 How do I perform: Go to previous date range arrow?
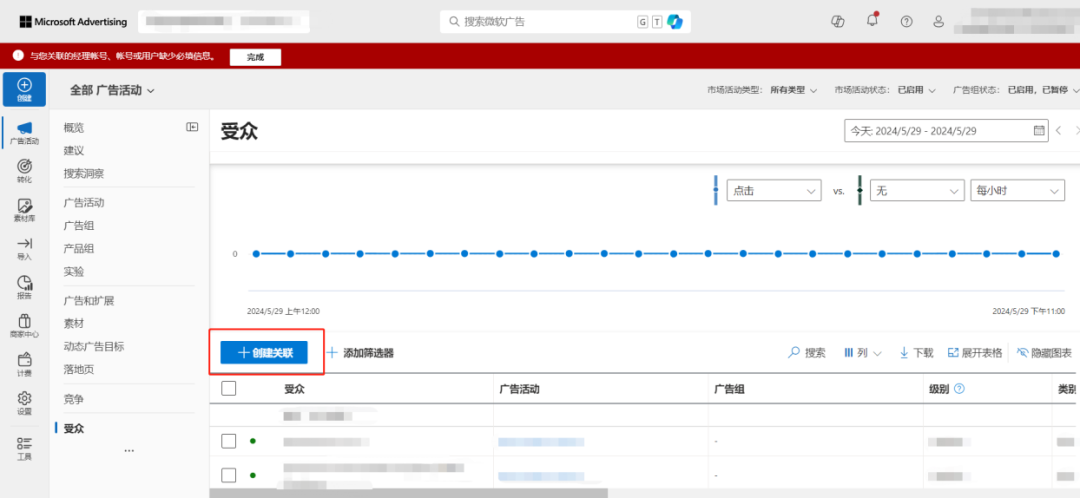point(1059,130)
